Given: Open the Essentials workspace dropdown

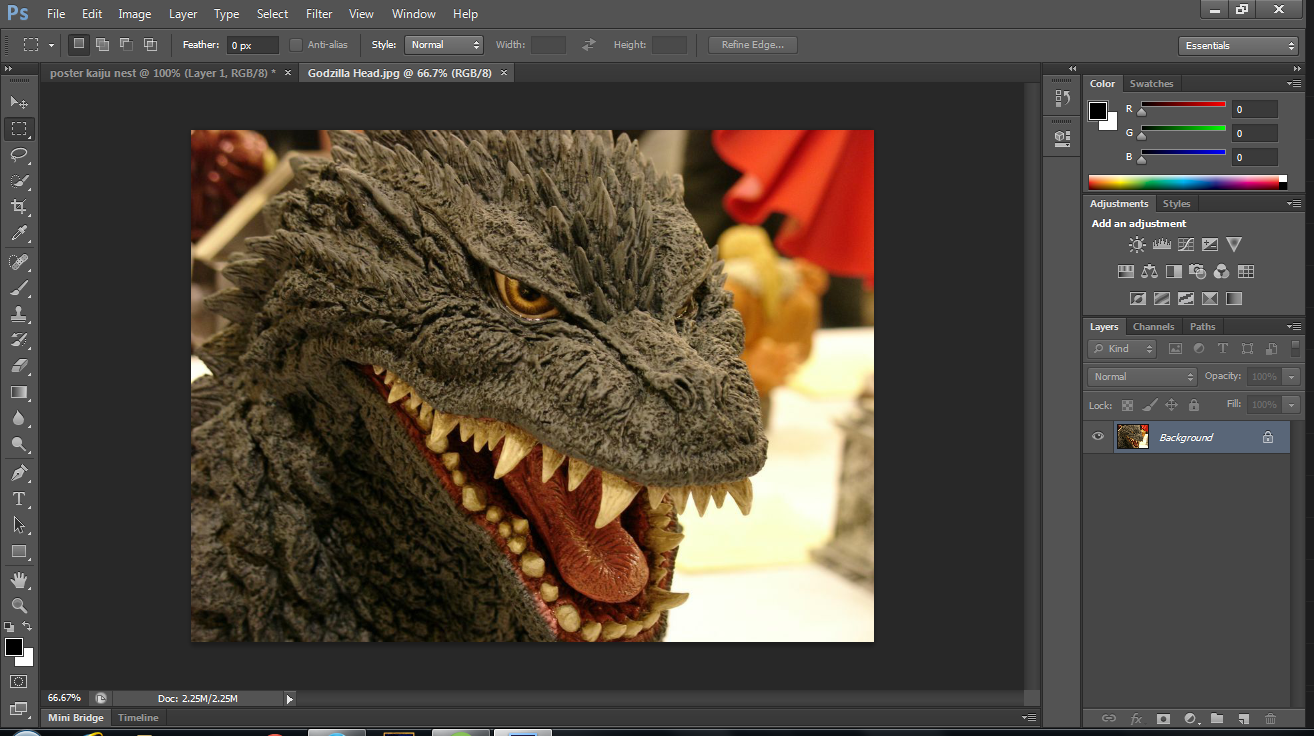Looking at the screenshot, I should coord(1238,46).
